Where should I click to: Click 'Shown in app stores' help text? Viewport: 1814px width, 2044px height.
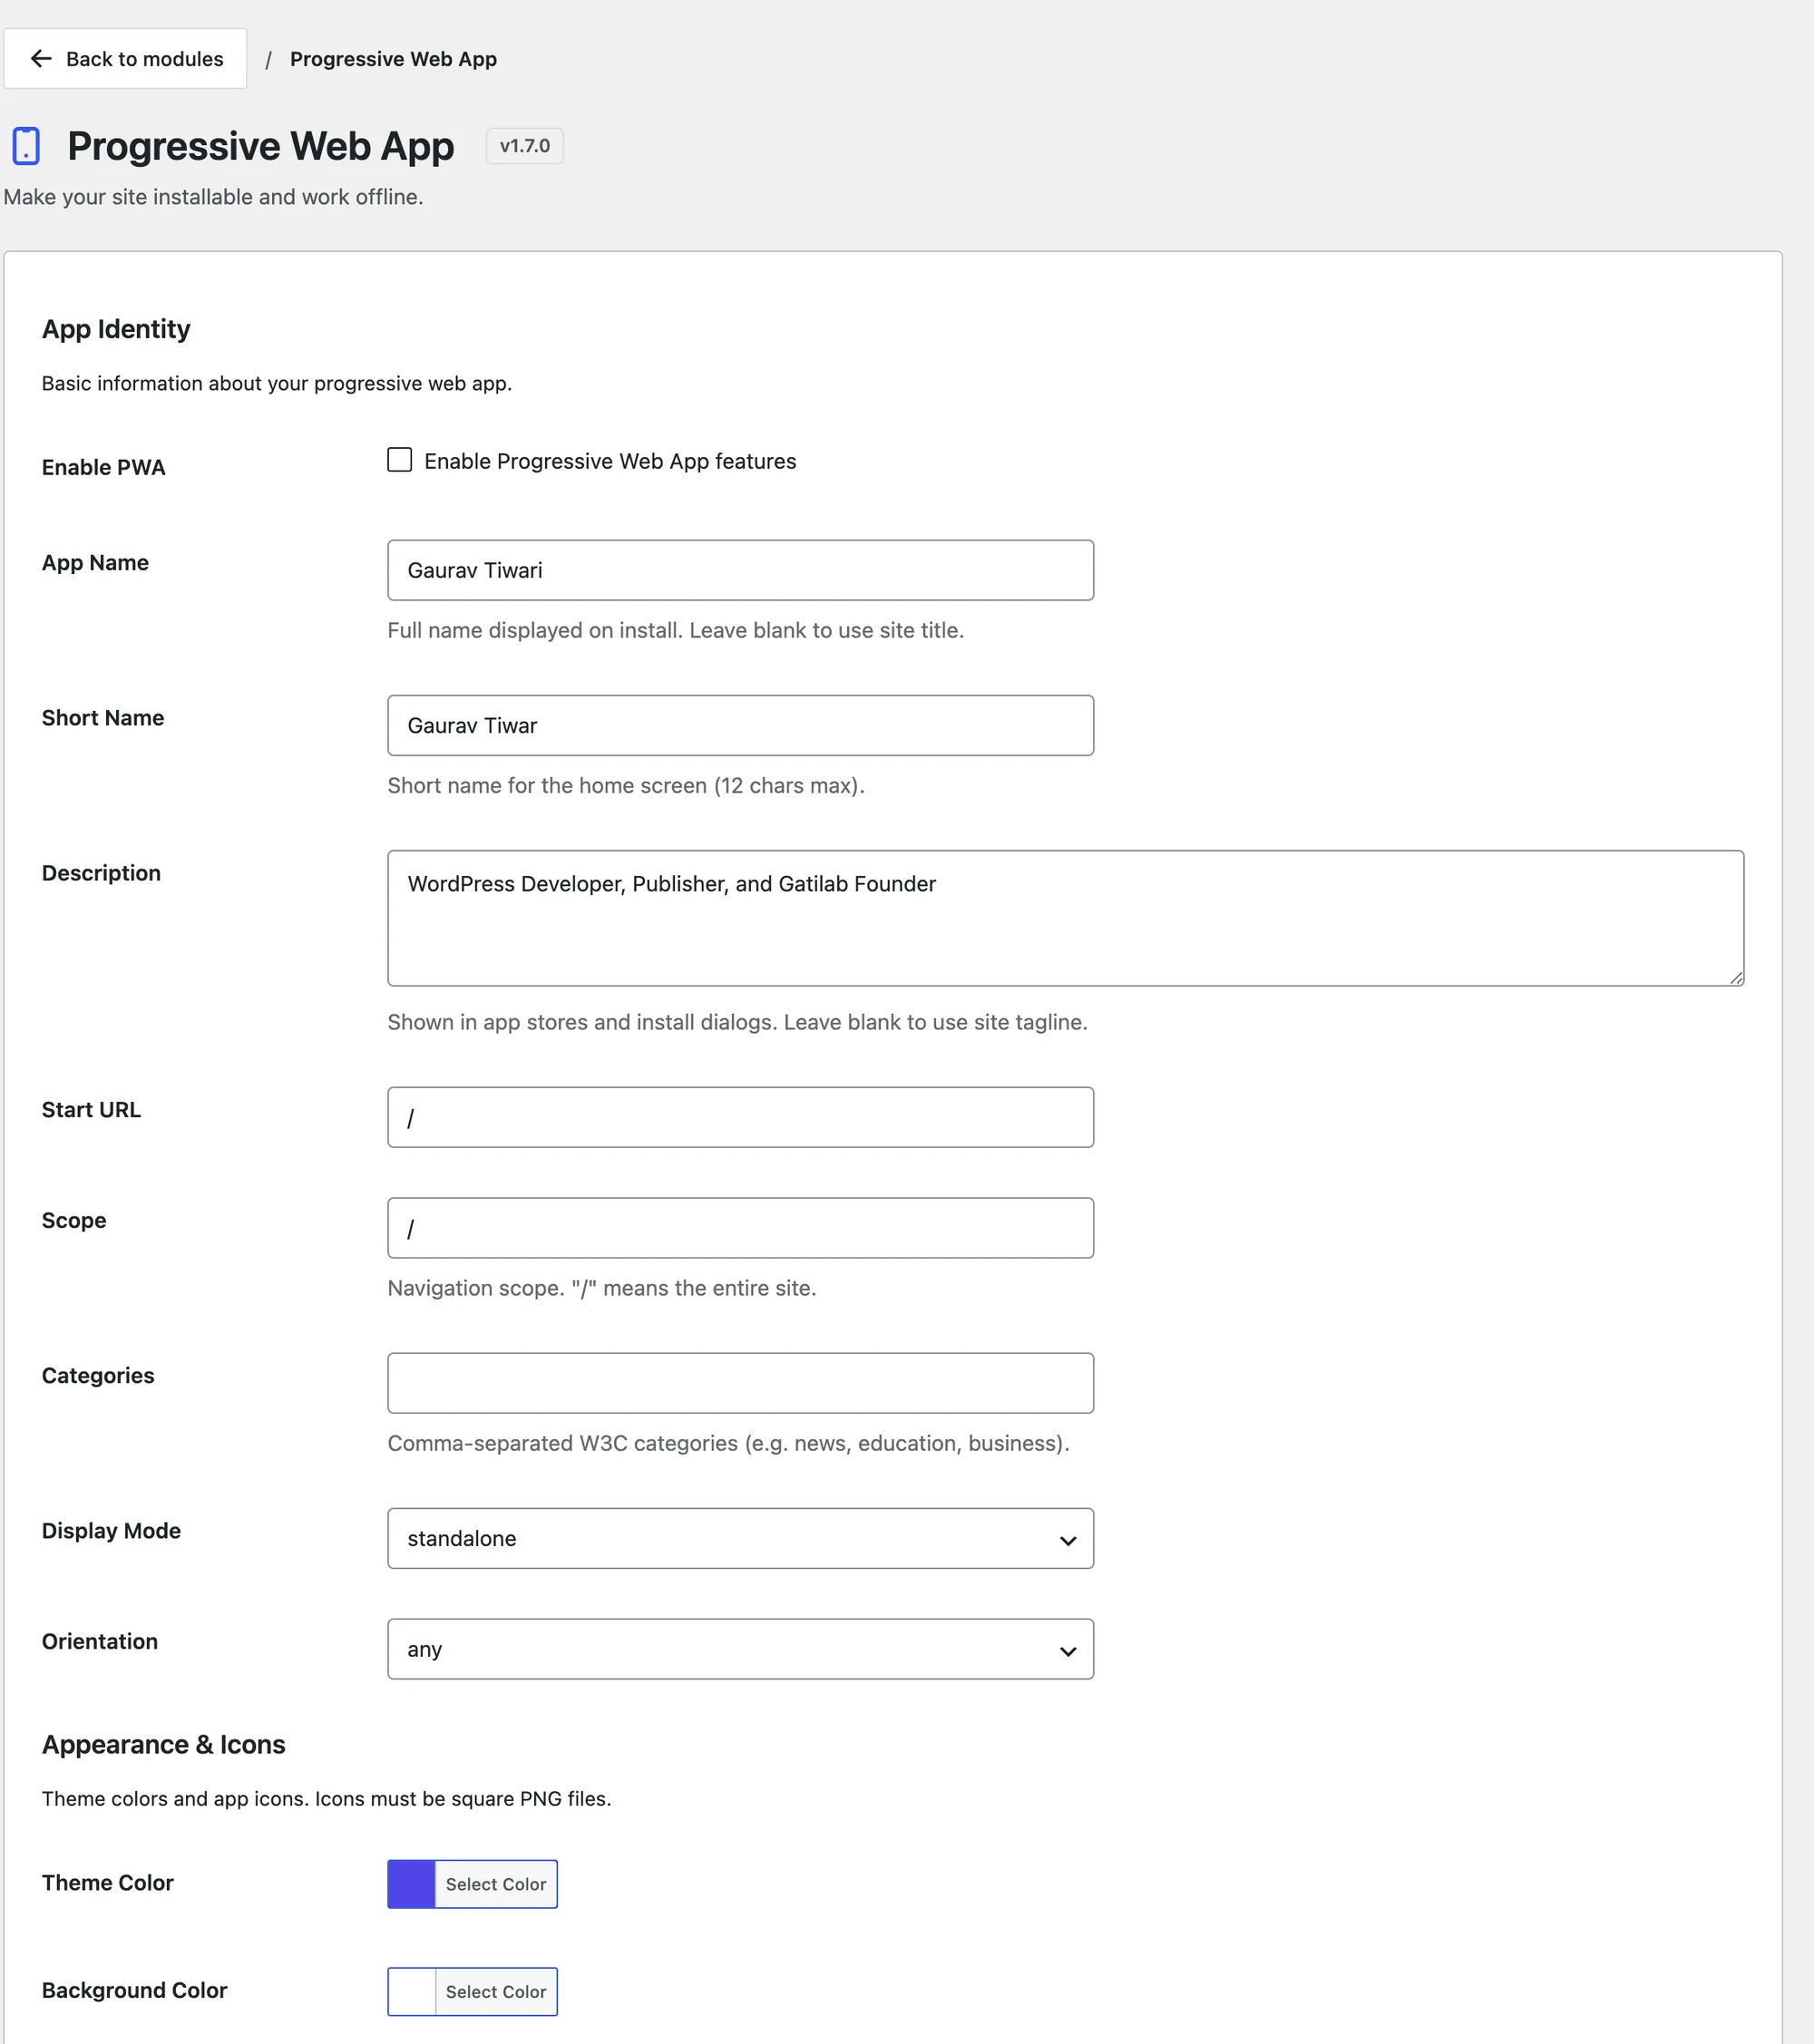coord(737,1022)
